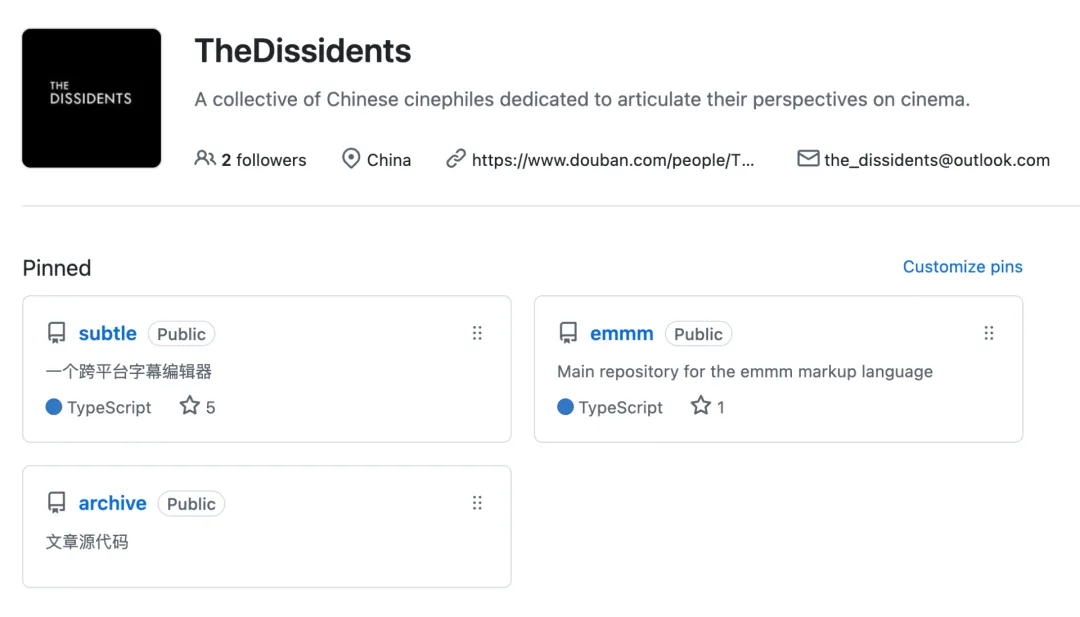Click the location pin icon

point(351,159)
